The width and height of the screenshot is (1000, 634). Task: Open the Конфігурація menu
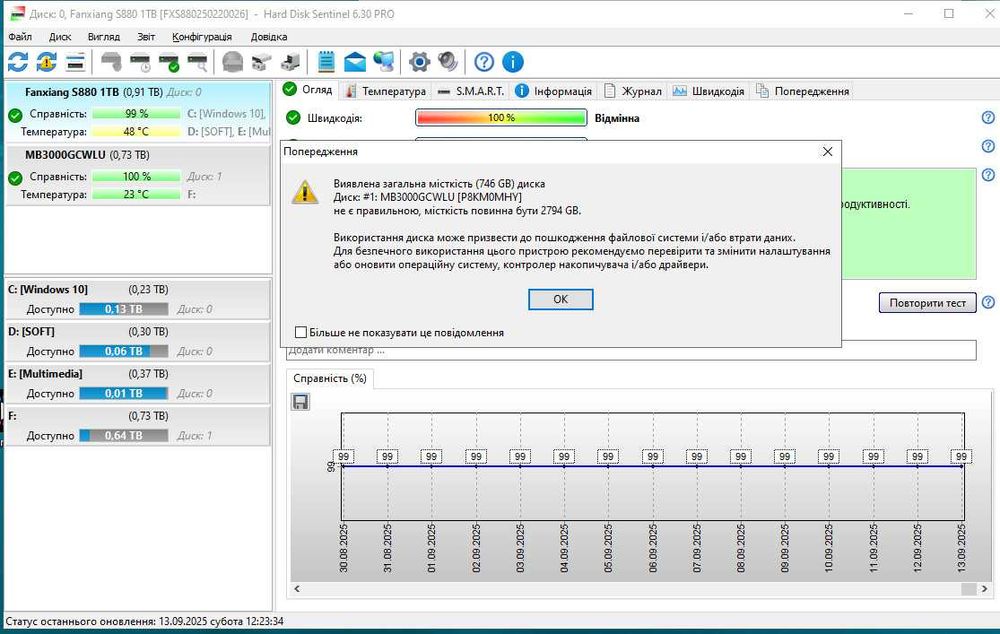point(202,36)
